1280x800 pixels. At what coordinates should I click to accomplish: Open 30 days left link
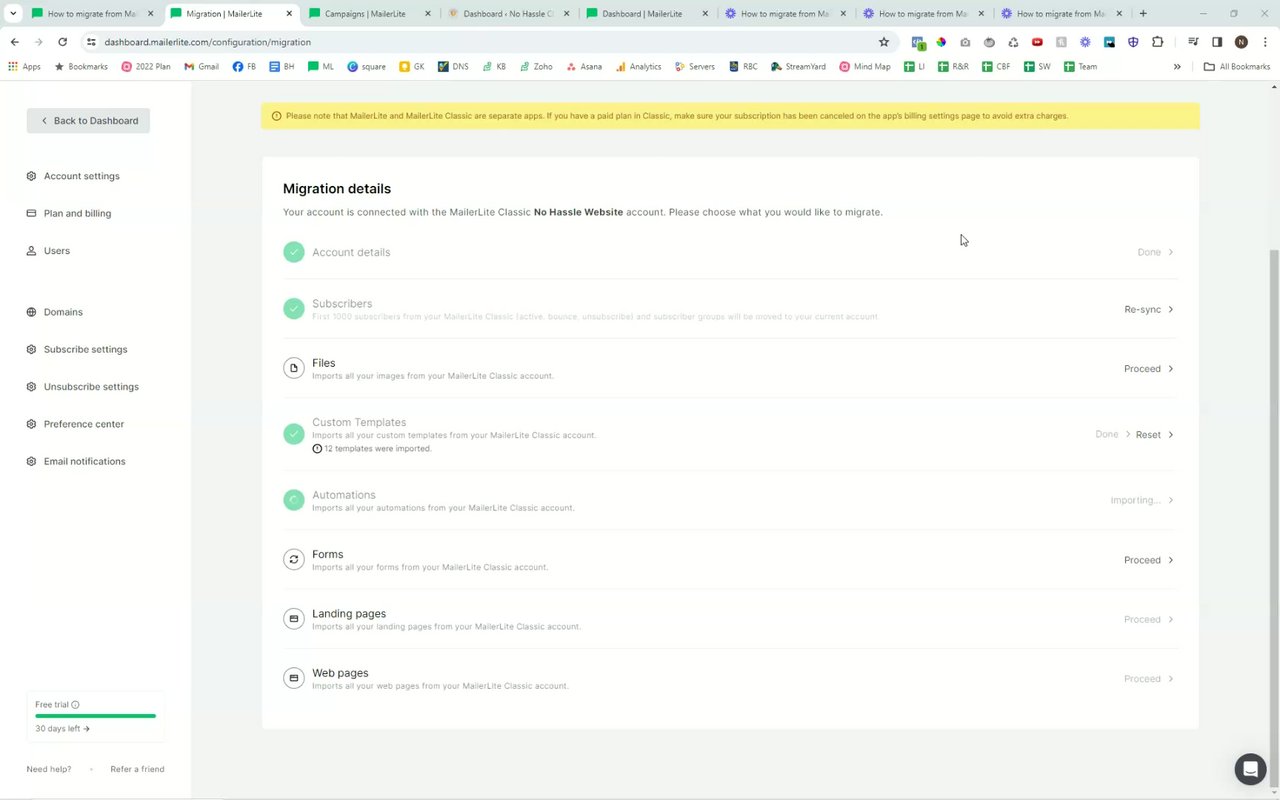click(62, 728)
